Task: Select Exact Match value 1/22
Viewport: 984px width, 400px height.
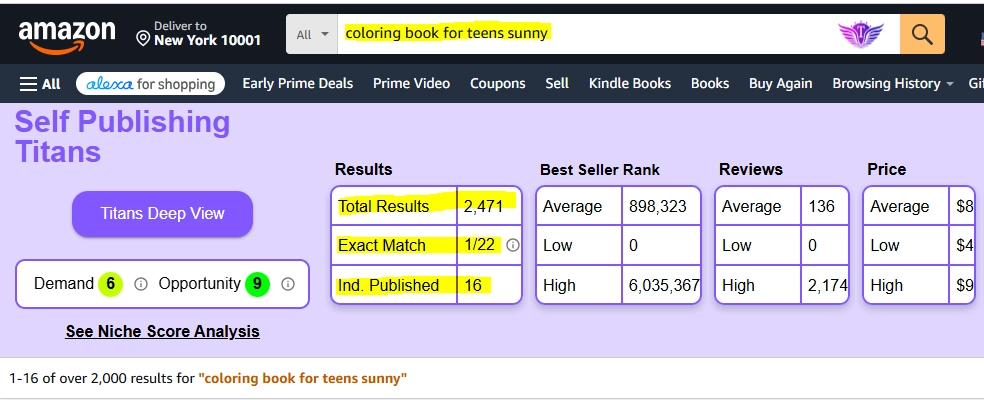Action: click(480, 245)
